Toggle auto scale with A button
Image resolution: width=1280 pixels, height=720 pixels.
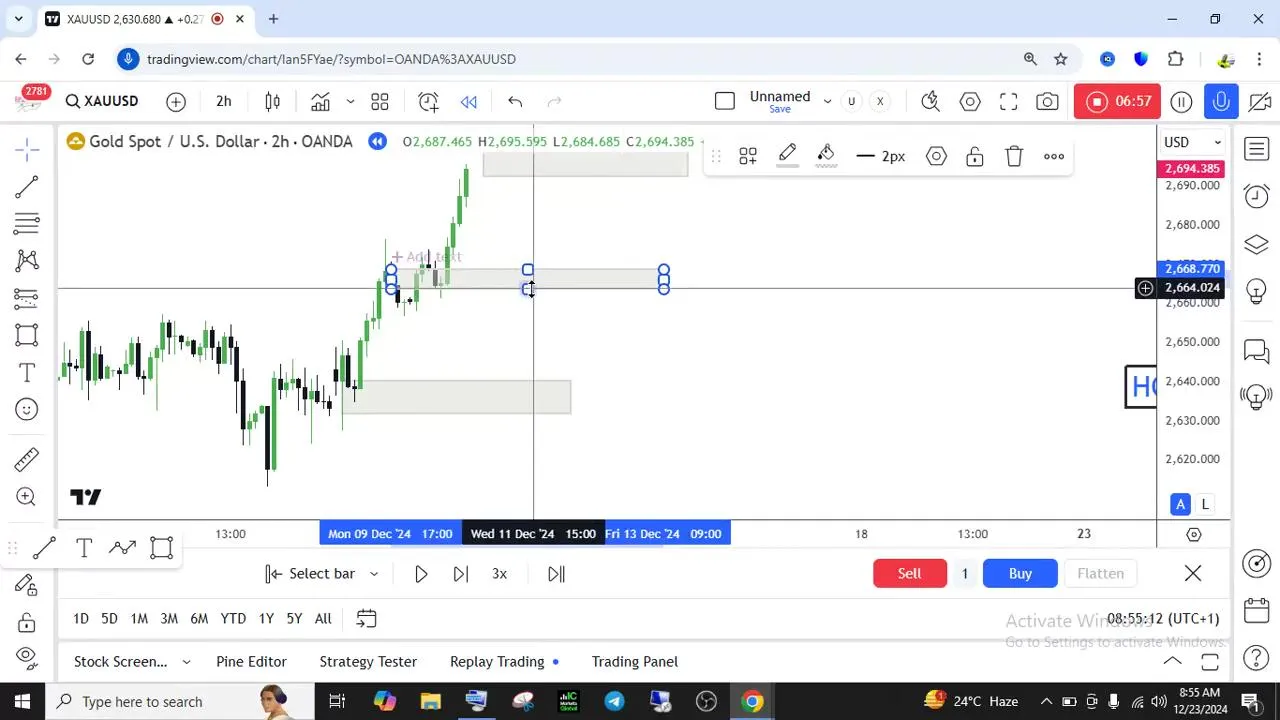pos(1181,504)
